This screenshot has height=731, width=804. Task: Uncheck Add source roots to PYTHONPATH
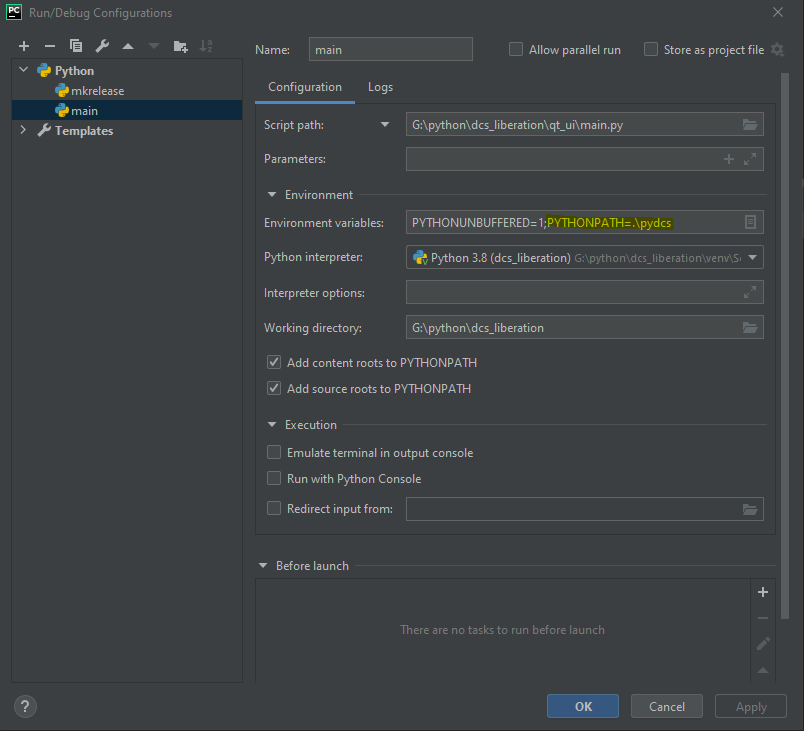point(274,388)
